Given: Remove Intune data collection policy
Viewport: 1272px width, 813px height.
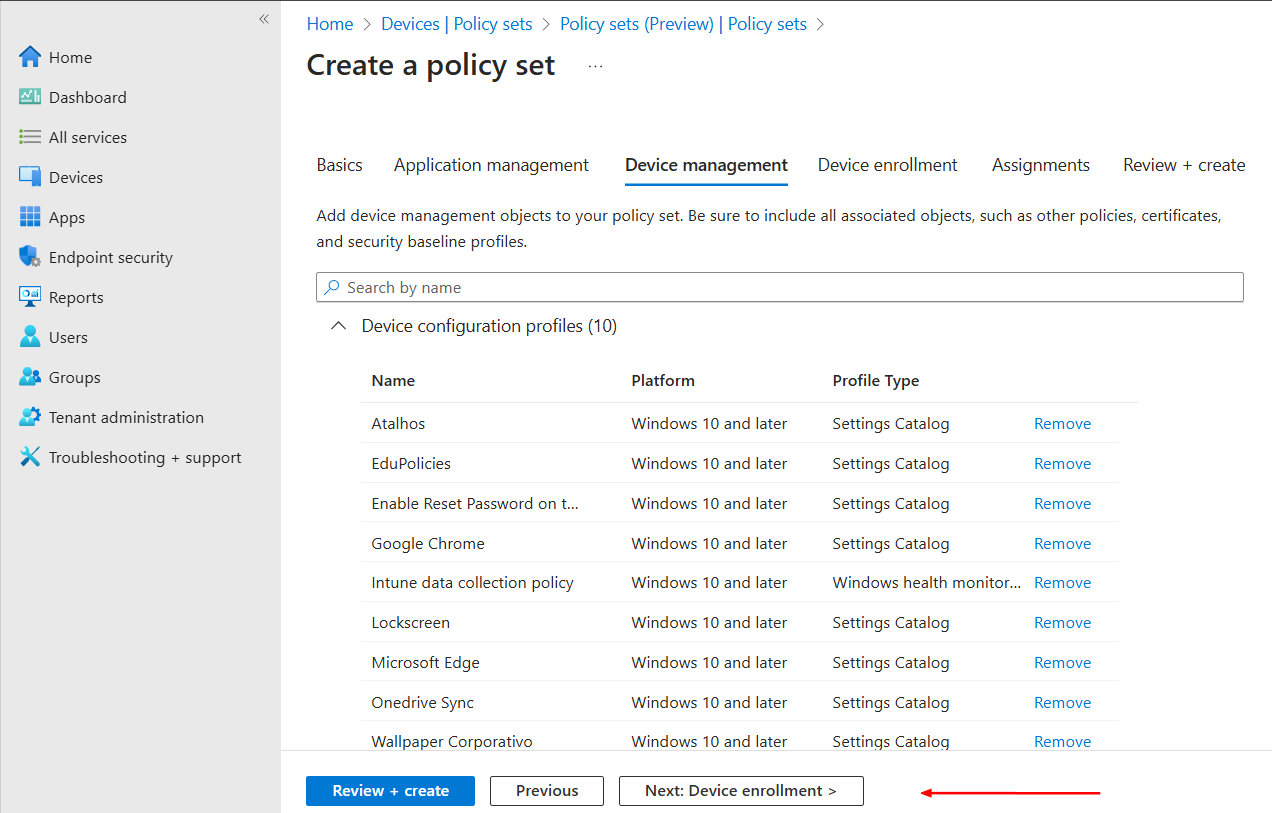Looking at the screenshot, I should [x=1062, y=583].
